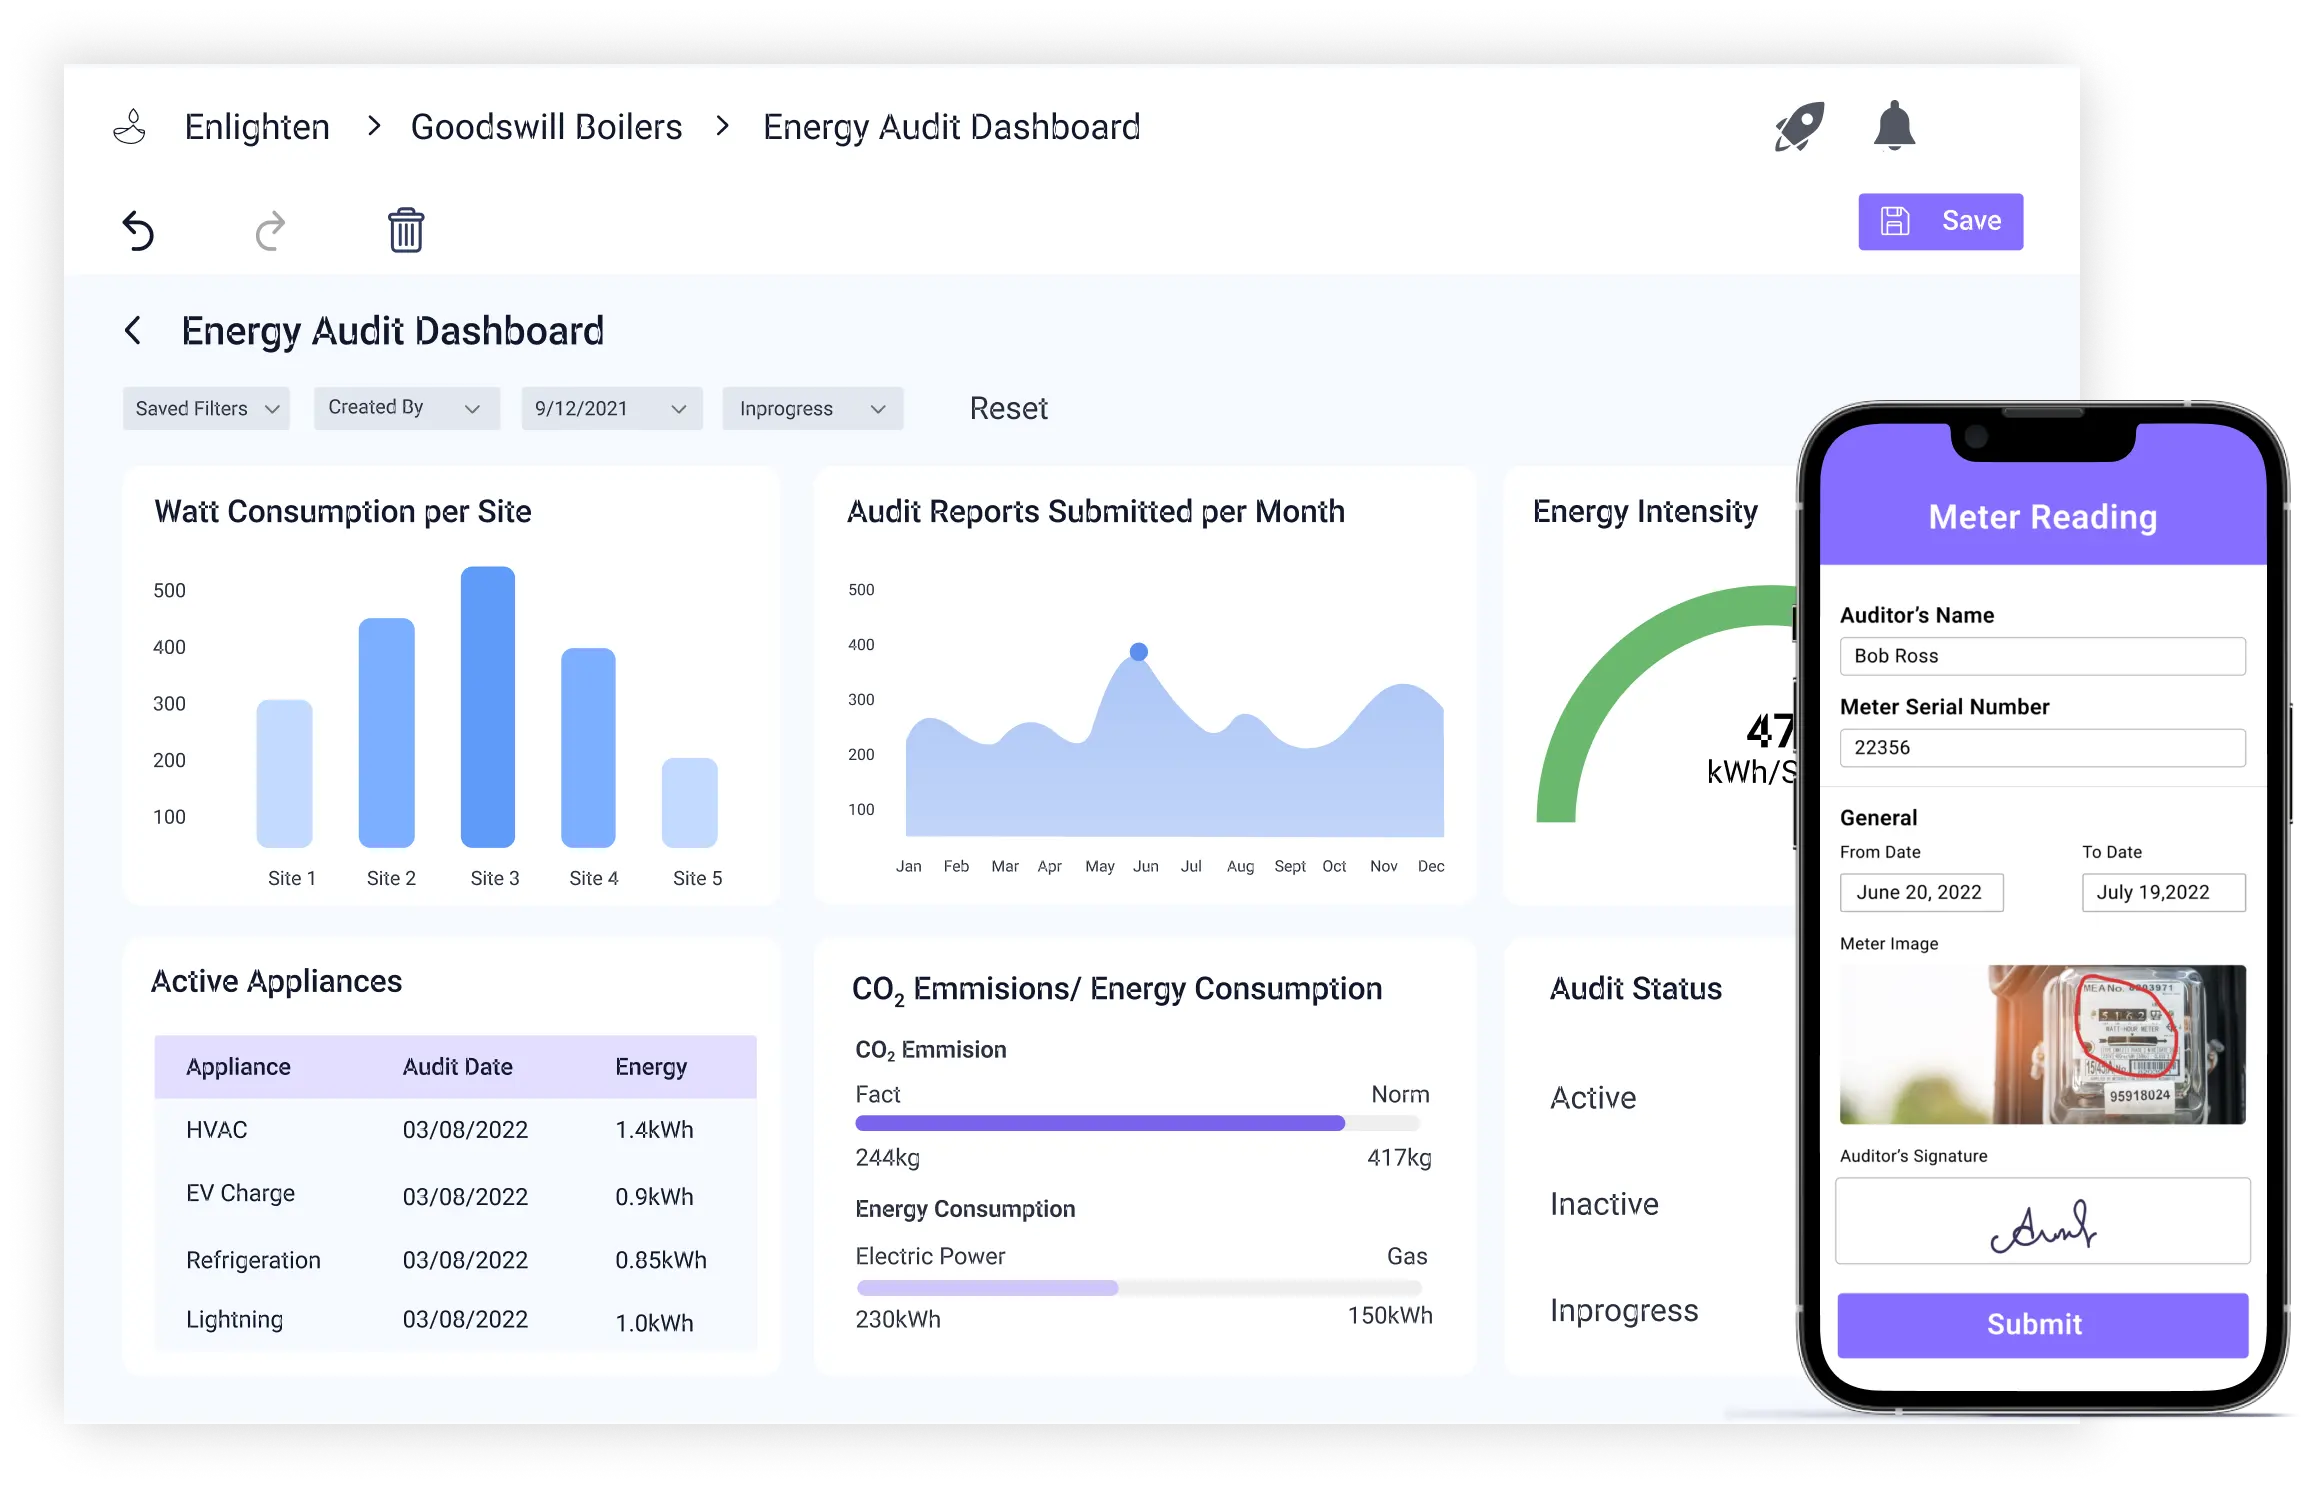Click the rocket launch icon
This screenshot has width=2311, height=1488.
[x=1799, y=127]
